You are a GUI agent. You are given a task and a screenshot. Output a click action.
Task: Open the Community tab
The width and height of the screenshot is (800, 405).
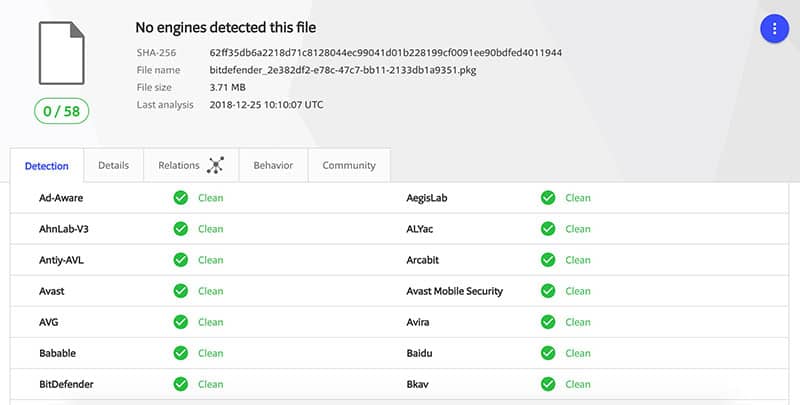coord(349,165)
